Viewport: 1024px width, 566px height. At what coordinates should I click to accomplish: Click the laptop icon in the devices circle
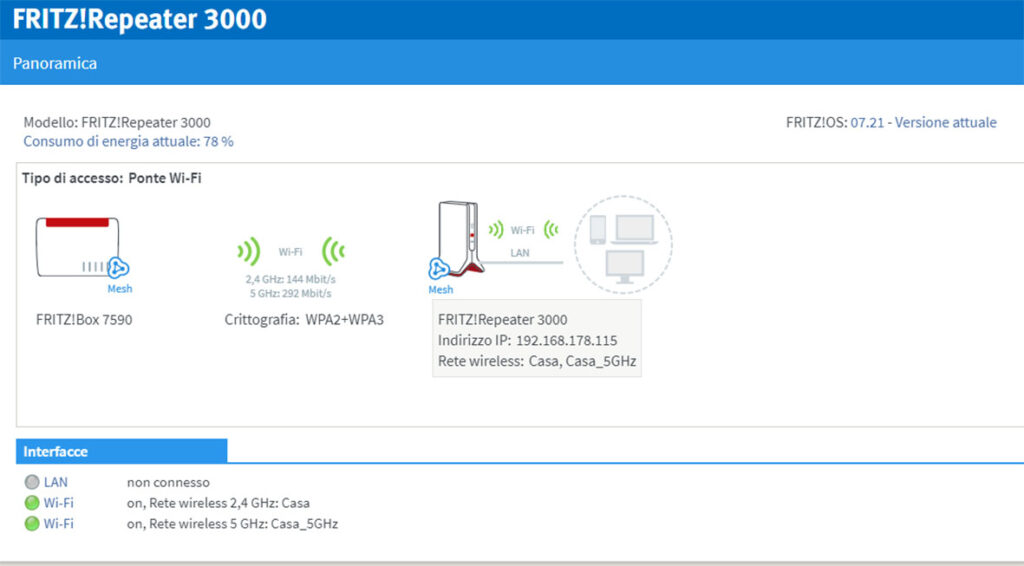(634, 229)
